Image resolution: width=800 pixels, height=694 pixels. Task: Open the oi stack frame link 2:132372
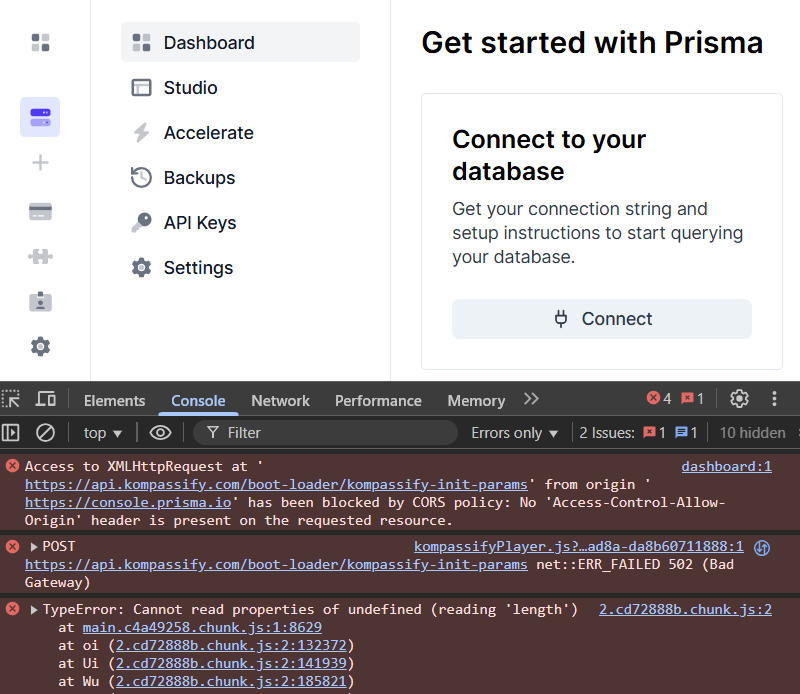click(x=231, y=646)
